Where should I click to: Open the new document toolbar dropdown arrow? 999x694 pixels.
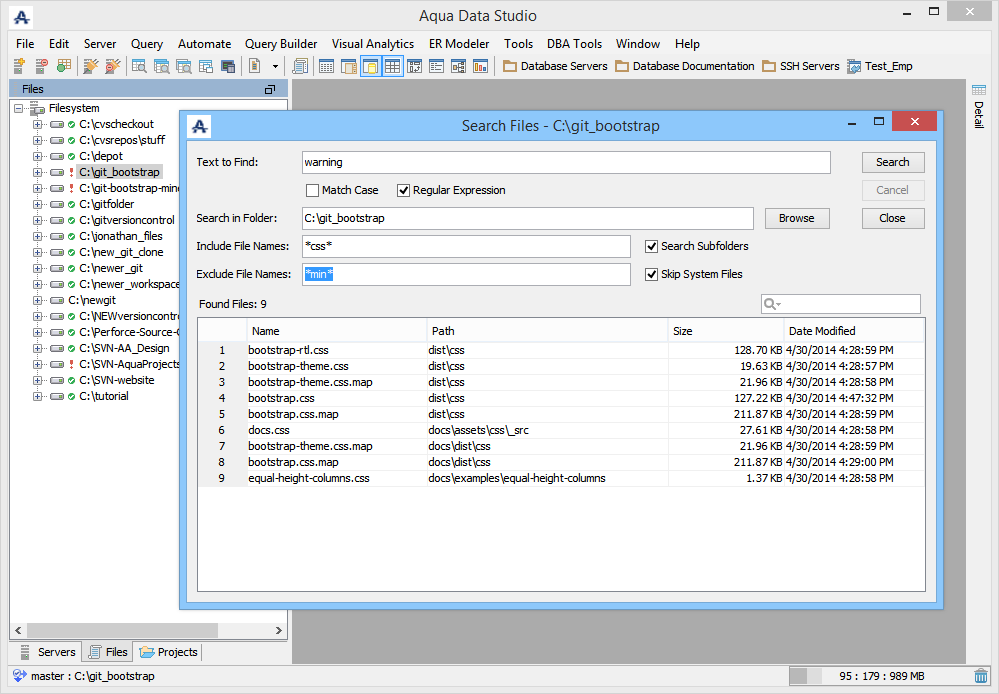275,66
